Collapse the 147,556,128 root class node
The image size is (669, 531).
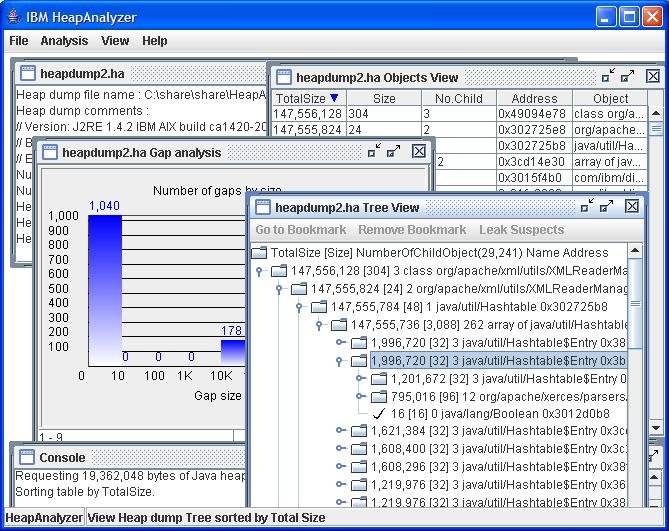pos(259,271)
